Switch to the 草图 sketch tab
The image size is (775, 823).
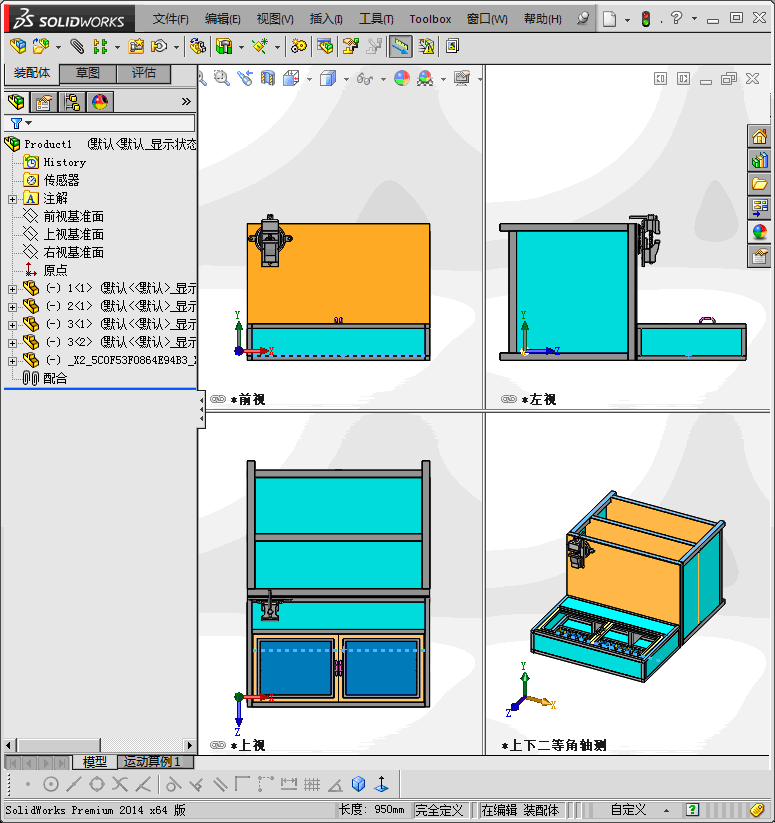coord(88,73)
